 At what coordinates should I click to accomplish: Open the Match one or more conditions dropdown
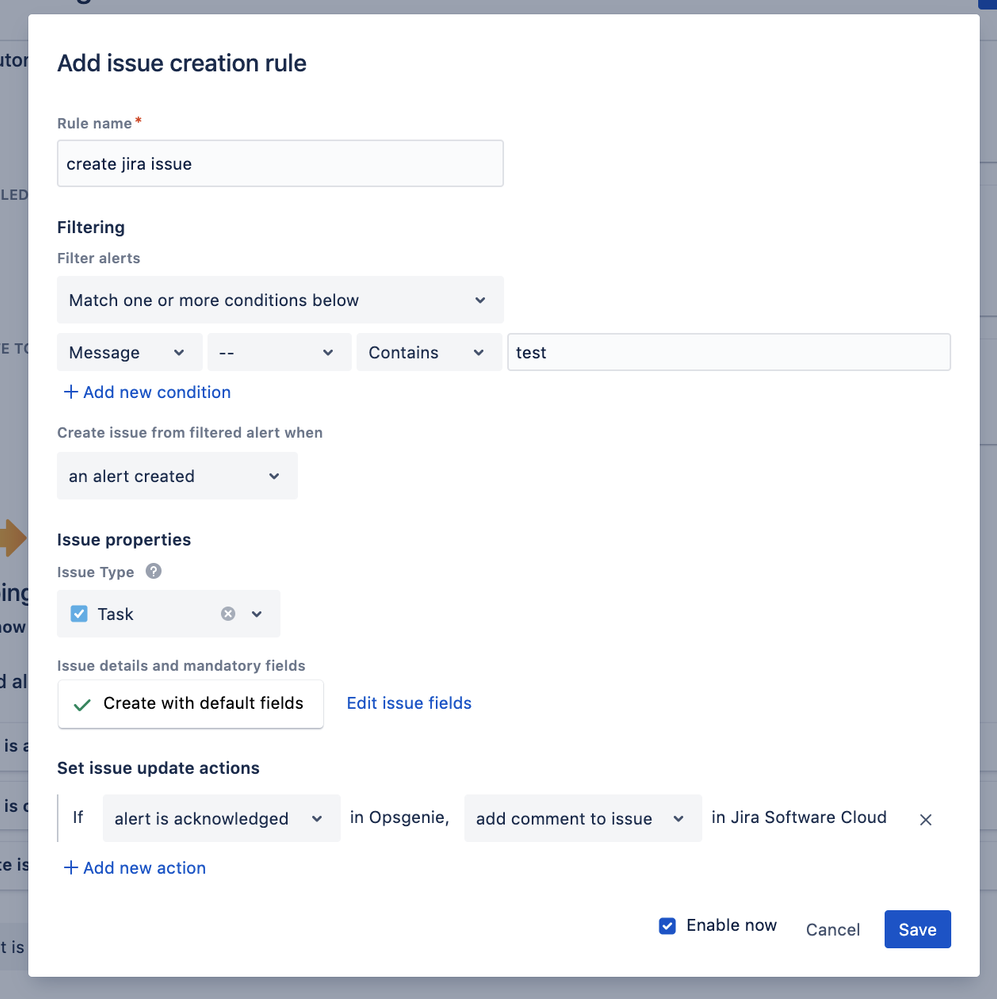click(280, 300)
